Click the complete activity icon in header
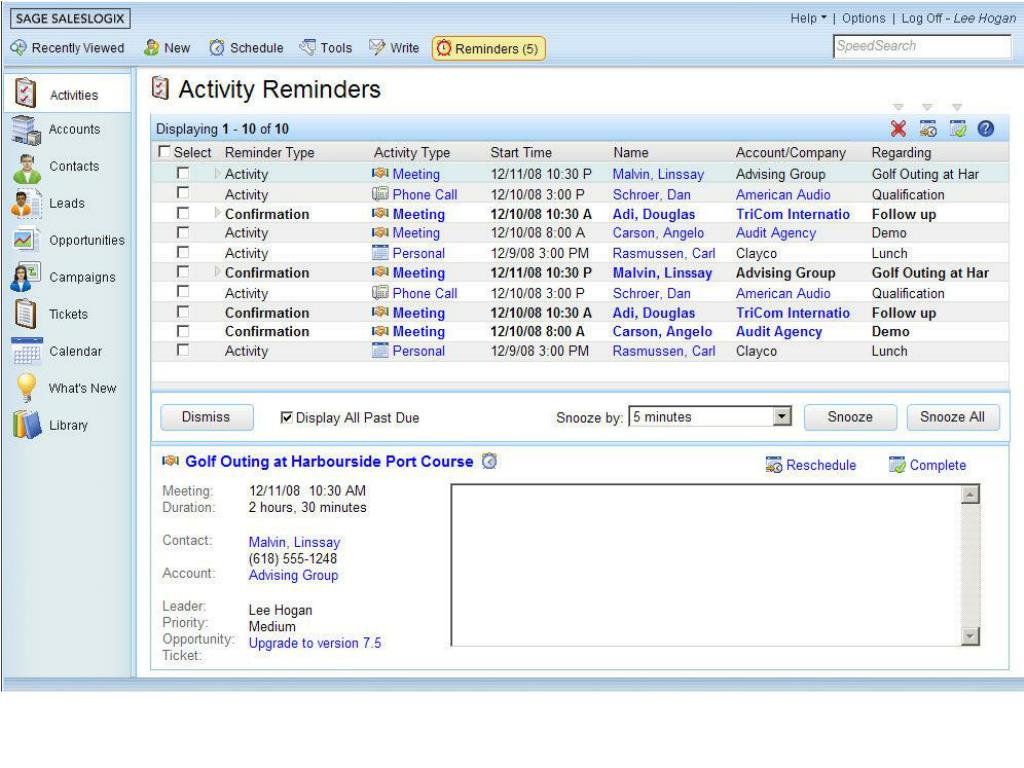Image resolution: width=1024 pixels, height=768 pixels. pyautogui.click(x=957, y=129)
